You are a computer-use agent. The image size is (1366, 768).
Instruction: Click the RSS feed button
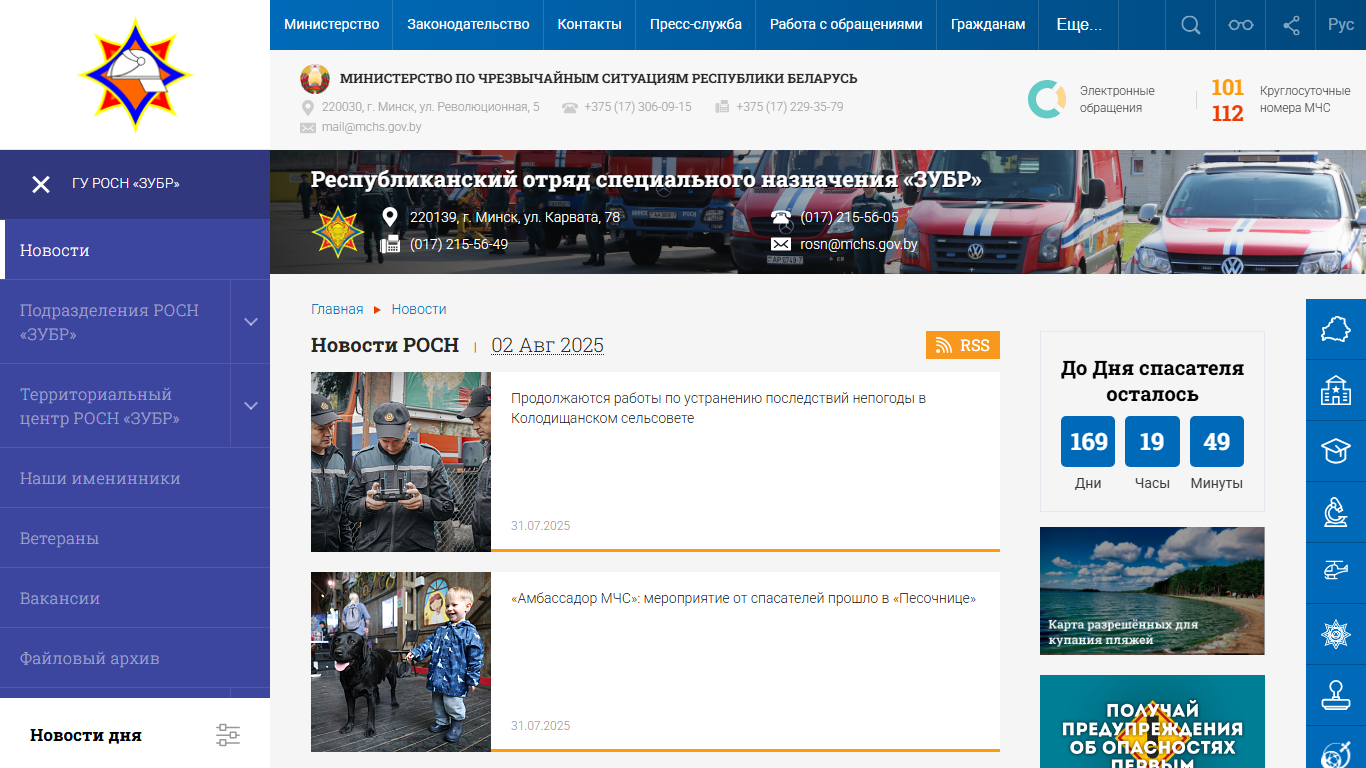pyautogui.click(x=963, y=345)
